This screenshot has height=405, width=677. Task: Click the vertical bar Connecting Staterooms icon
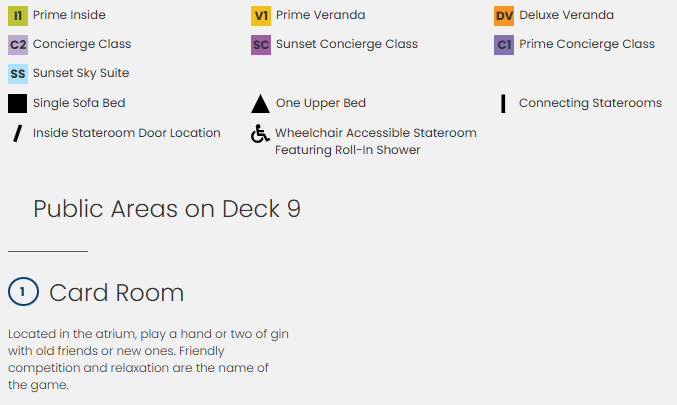503,103
